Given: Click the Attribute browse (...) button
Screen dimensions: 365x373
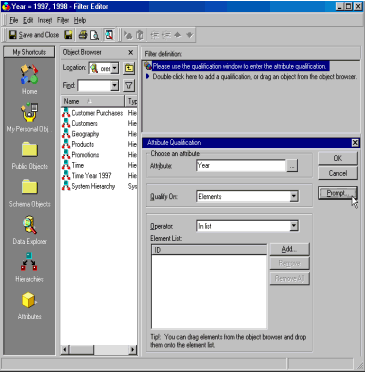Looking at the screenshot, I should [292, 166].
